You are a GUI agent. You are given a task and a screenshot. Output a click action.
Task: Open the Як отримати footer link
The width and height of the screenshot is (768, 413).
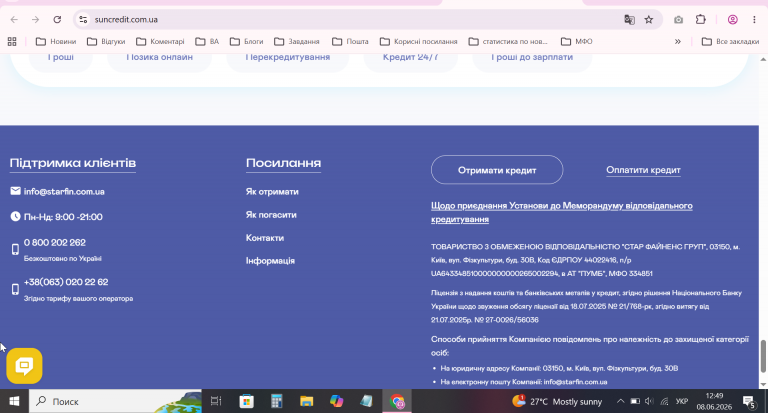(x=272, y=192)
